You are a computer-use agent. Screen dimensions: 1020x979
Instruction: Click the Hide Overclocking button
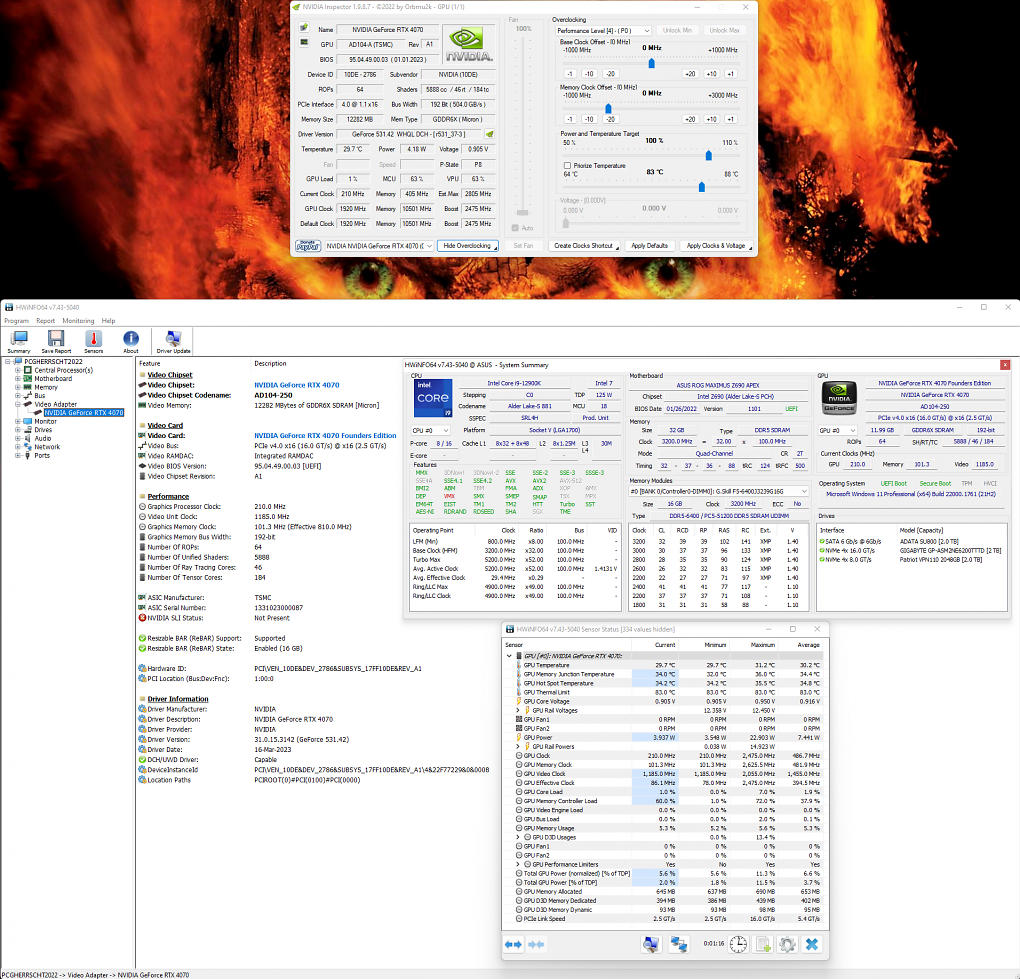468,246
